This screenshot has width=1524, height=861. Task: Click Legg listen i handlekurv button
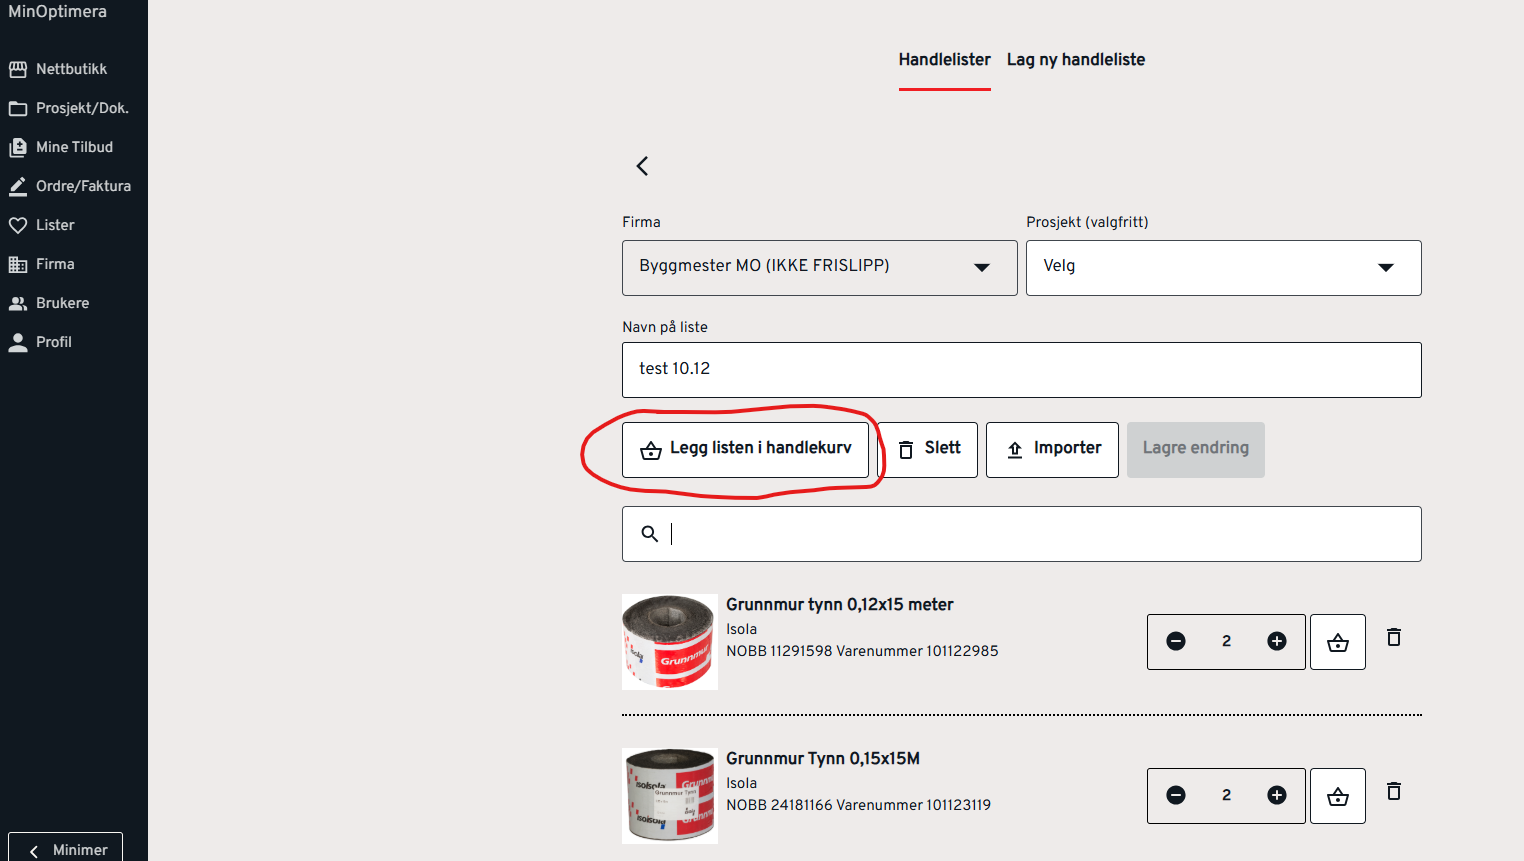click(x=745, y=449)
